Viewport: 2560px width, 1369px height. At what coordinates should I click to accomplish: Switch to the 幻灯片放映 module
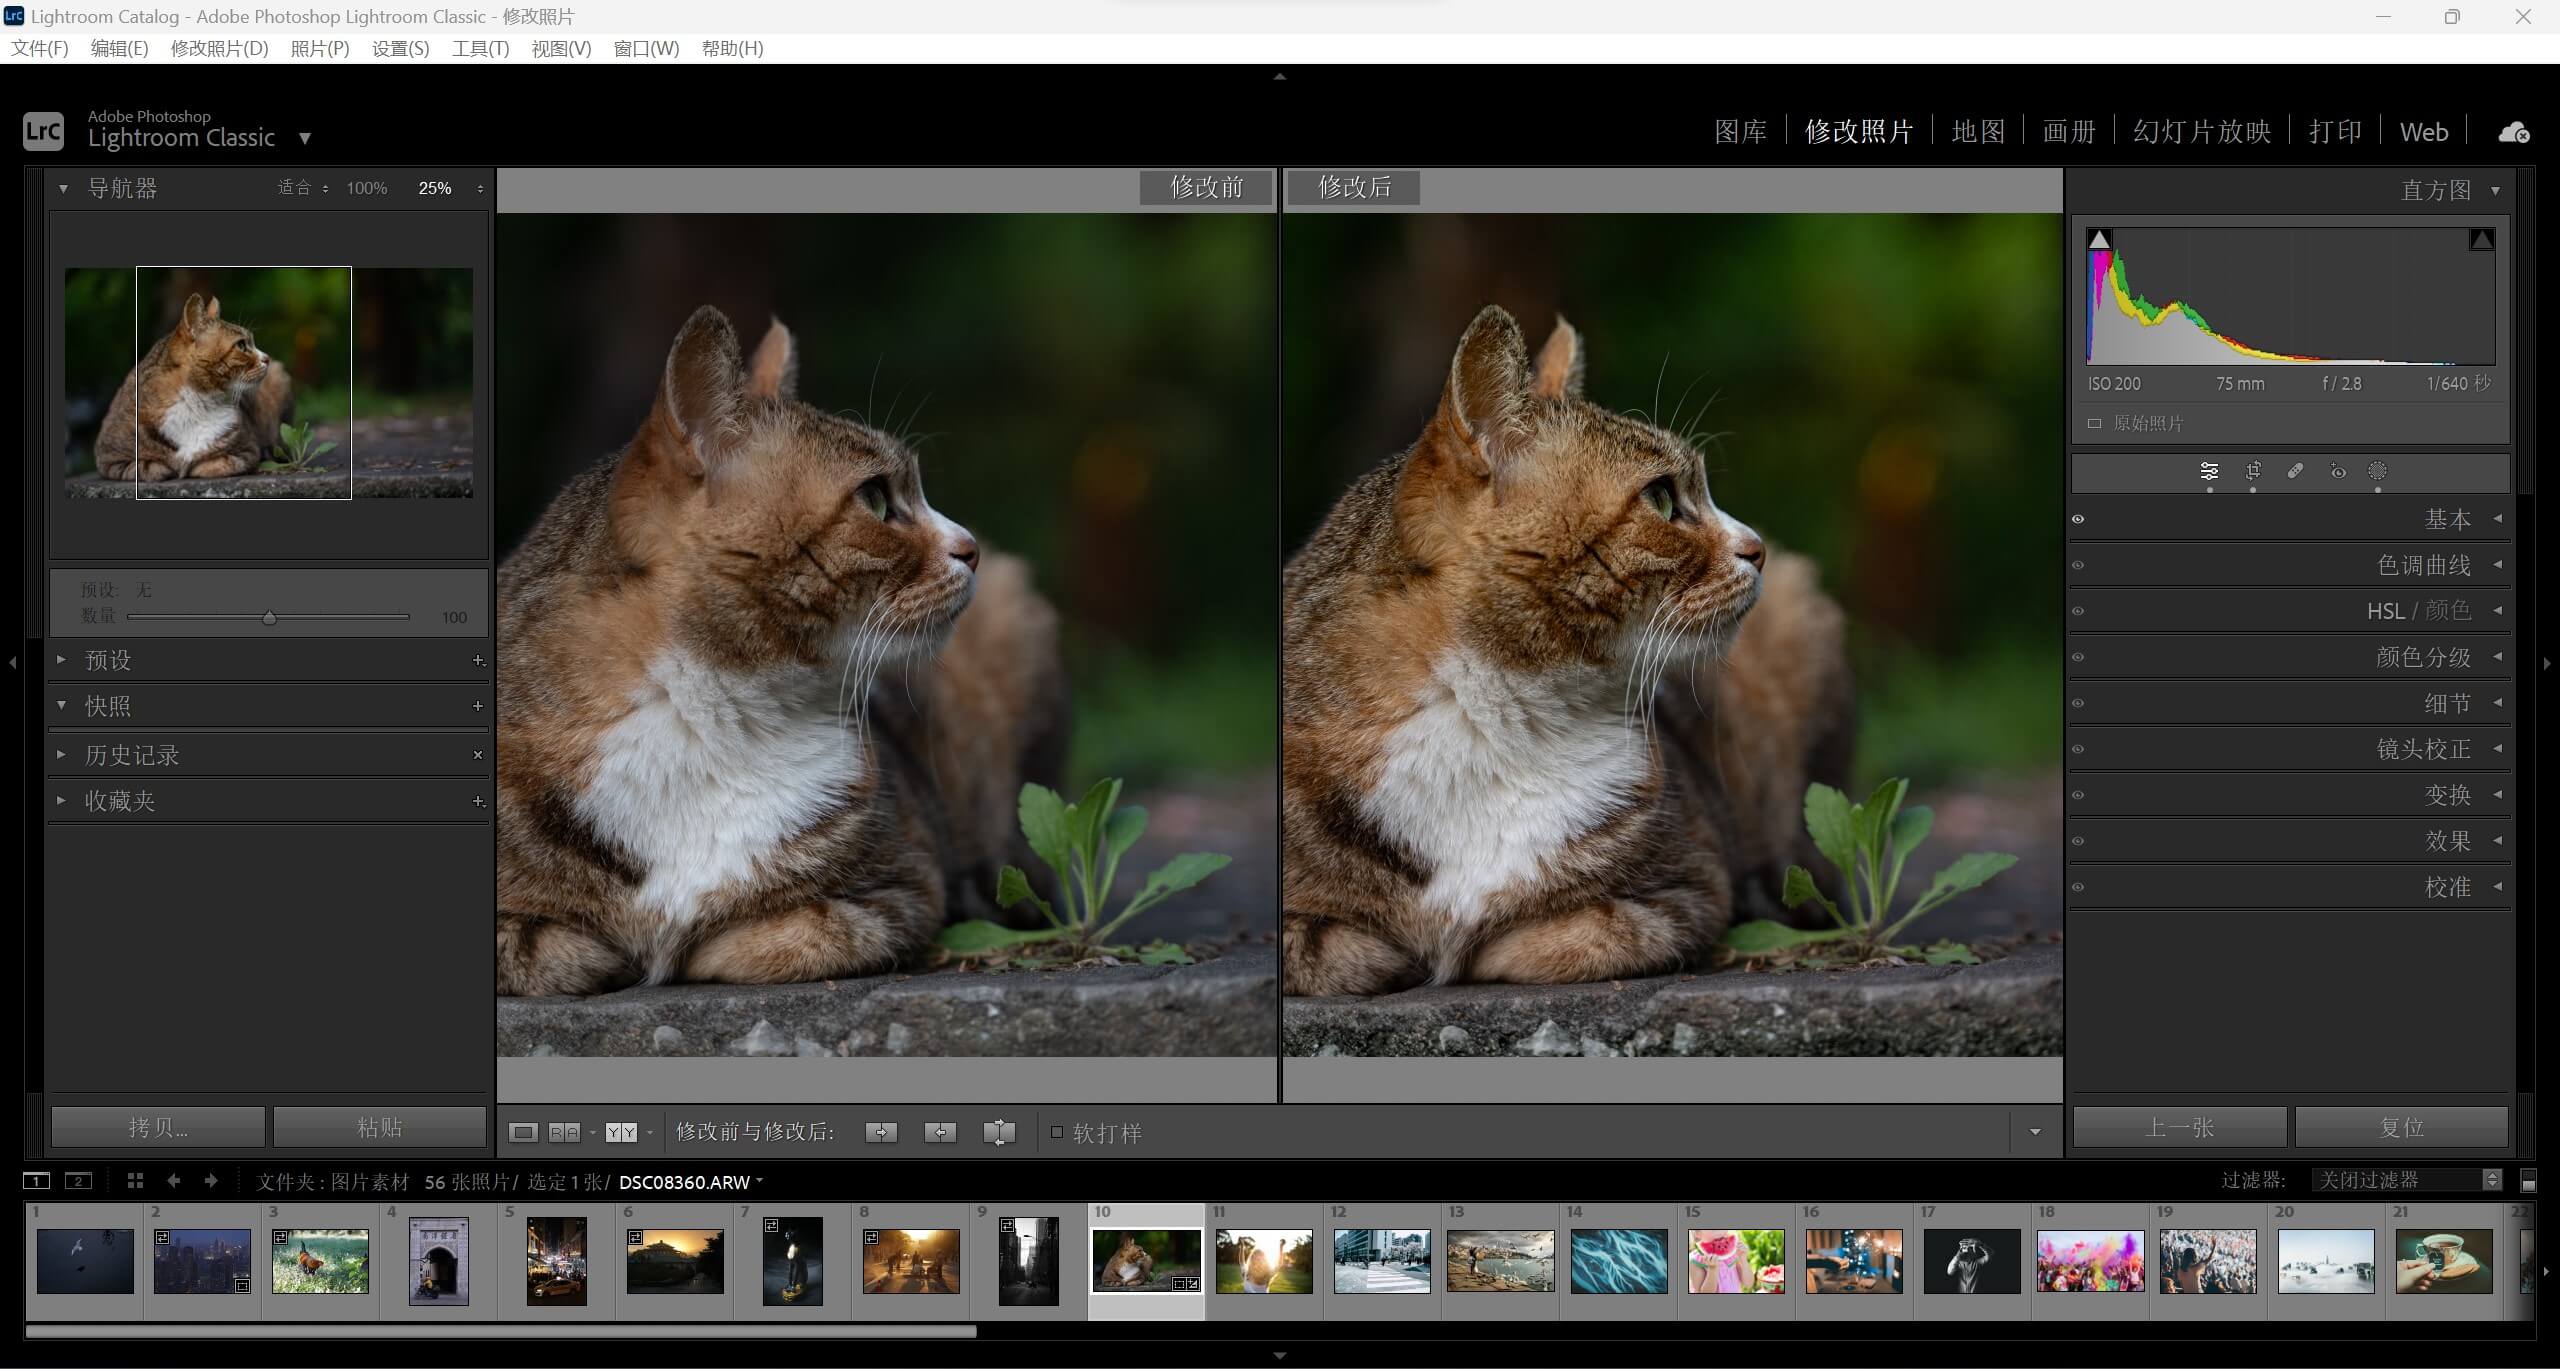(x=2202, y=132)
